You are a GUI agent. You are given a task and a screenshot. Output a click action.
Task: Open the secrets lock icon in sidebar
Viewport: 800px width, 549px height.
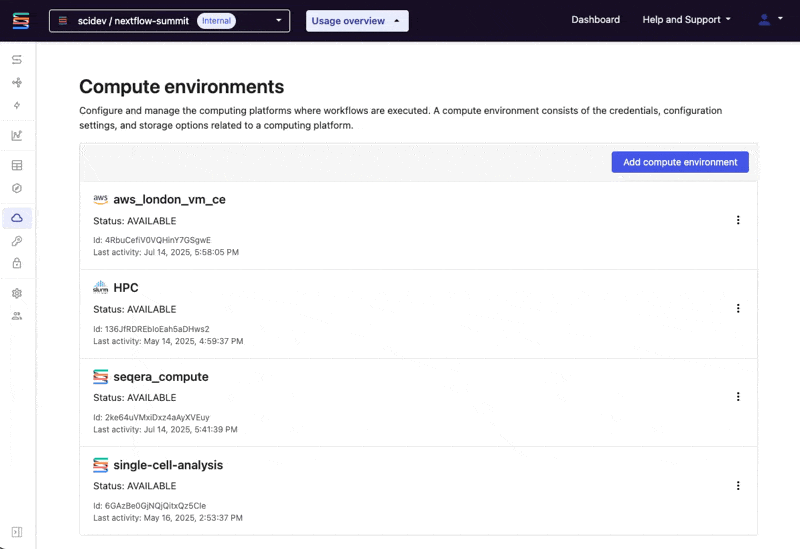click(17, 264)
